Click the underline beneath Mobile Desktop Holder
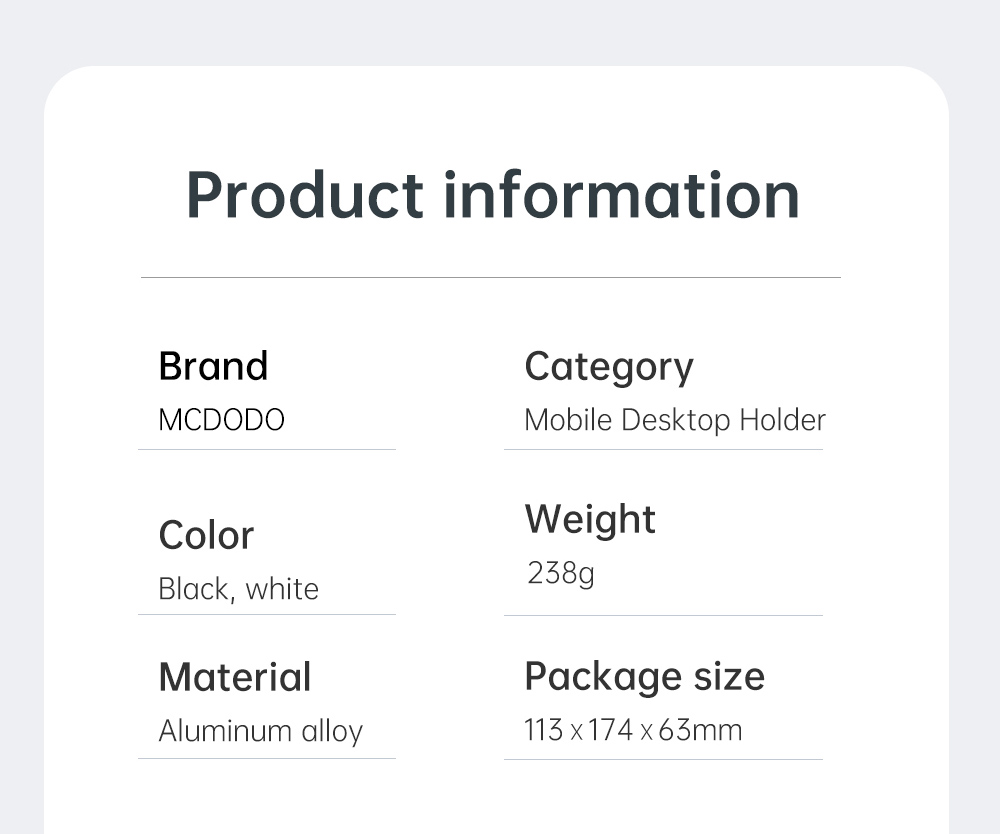Image resolution: width=1000 pixels, height=834 pixels. (663, 450)
